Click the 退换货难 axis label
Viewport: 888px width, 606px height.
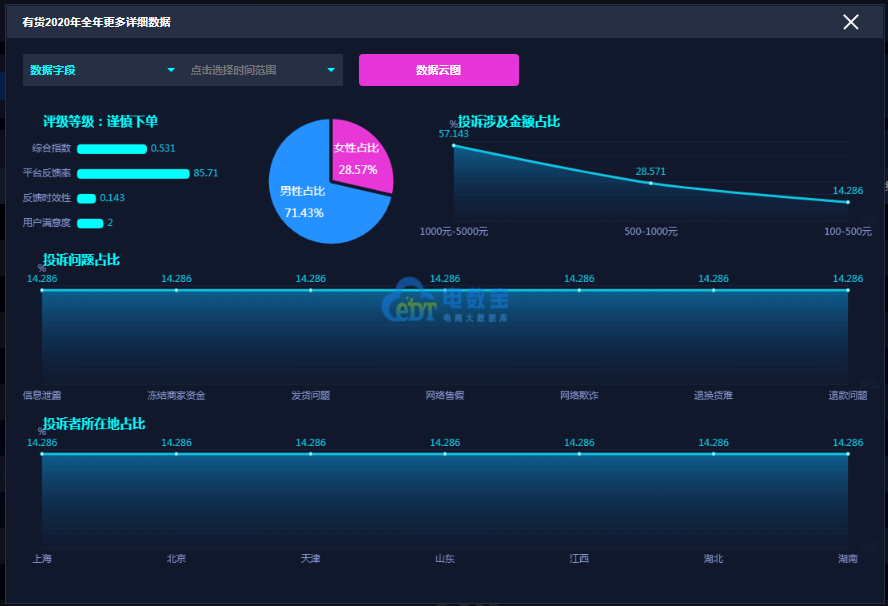click(713, 395)
